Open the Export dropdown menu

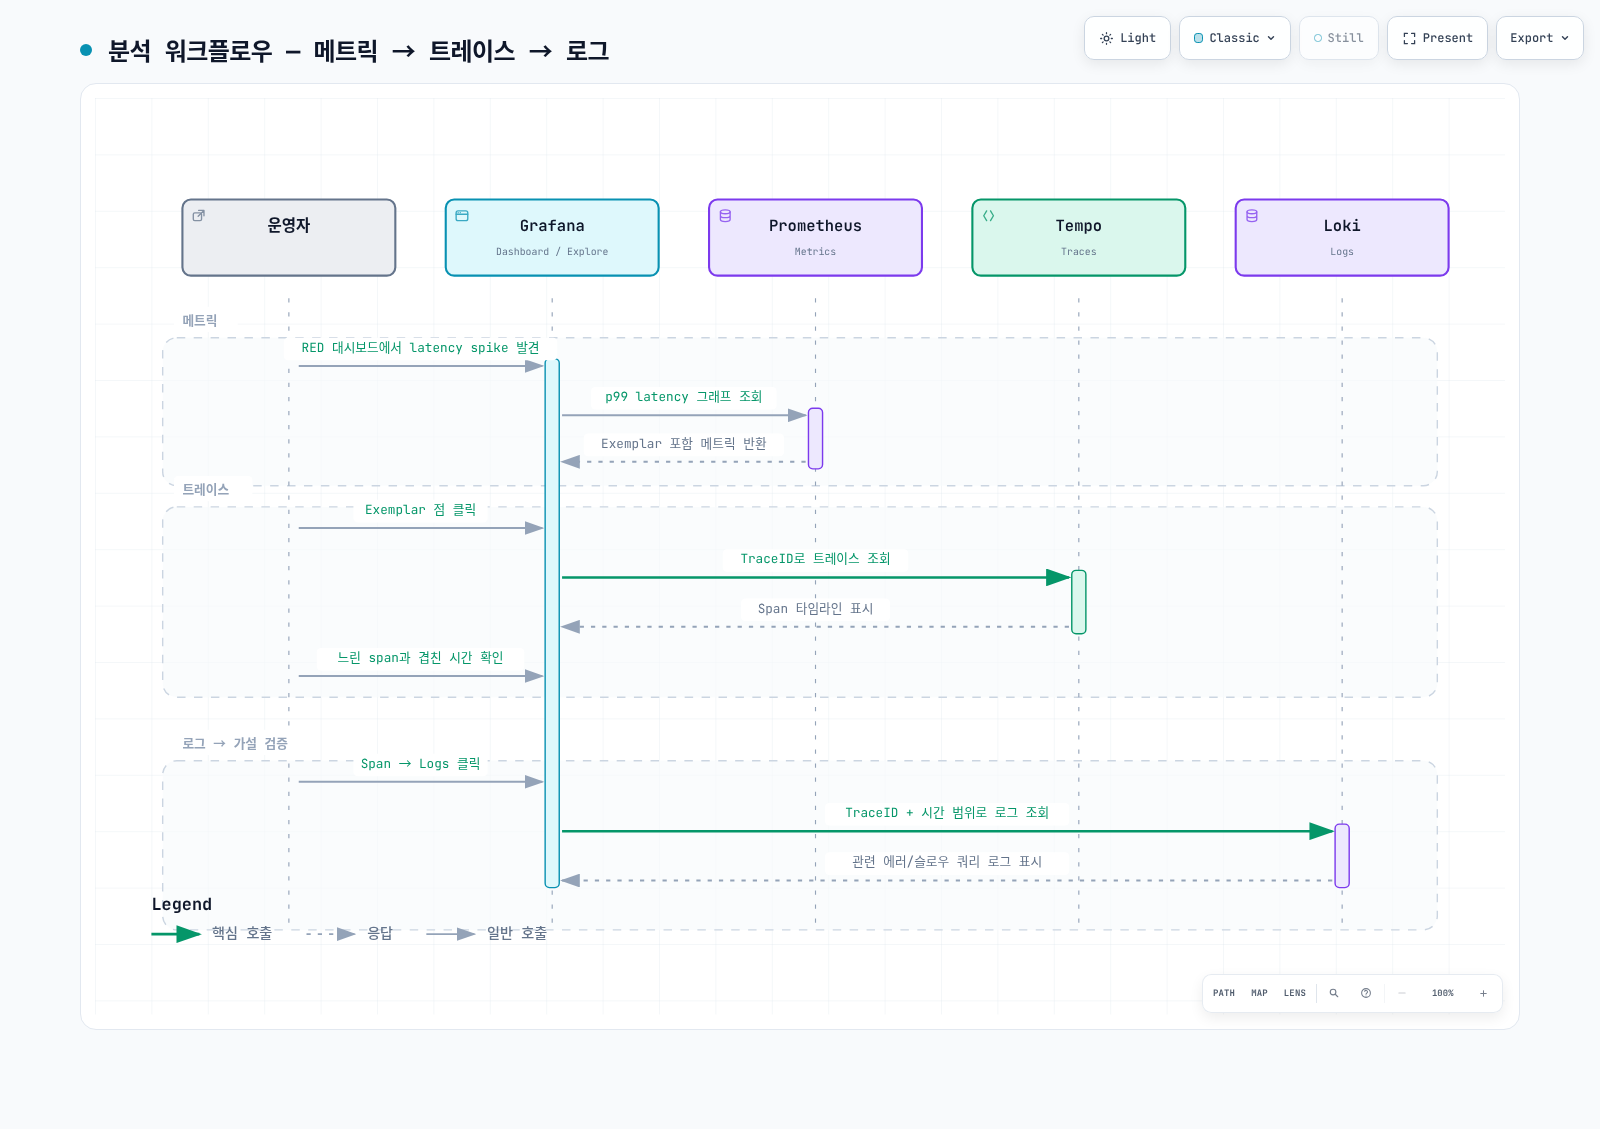[1539, 38]
